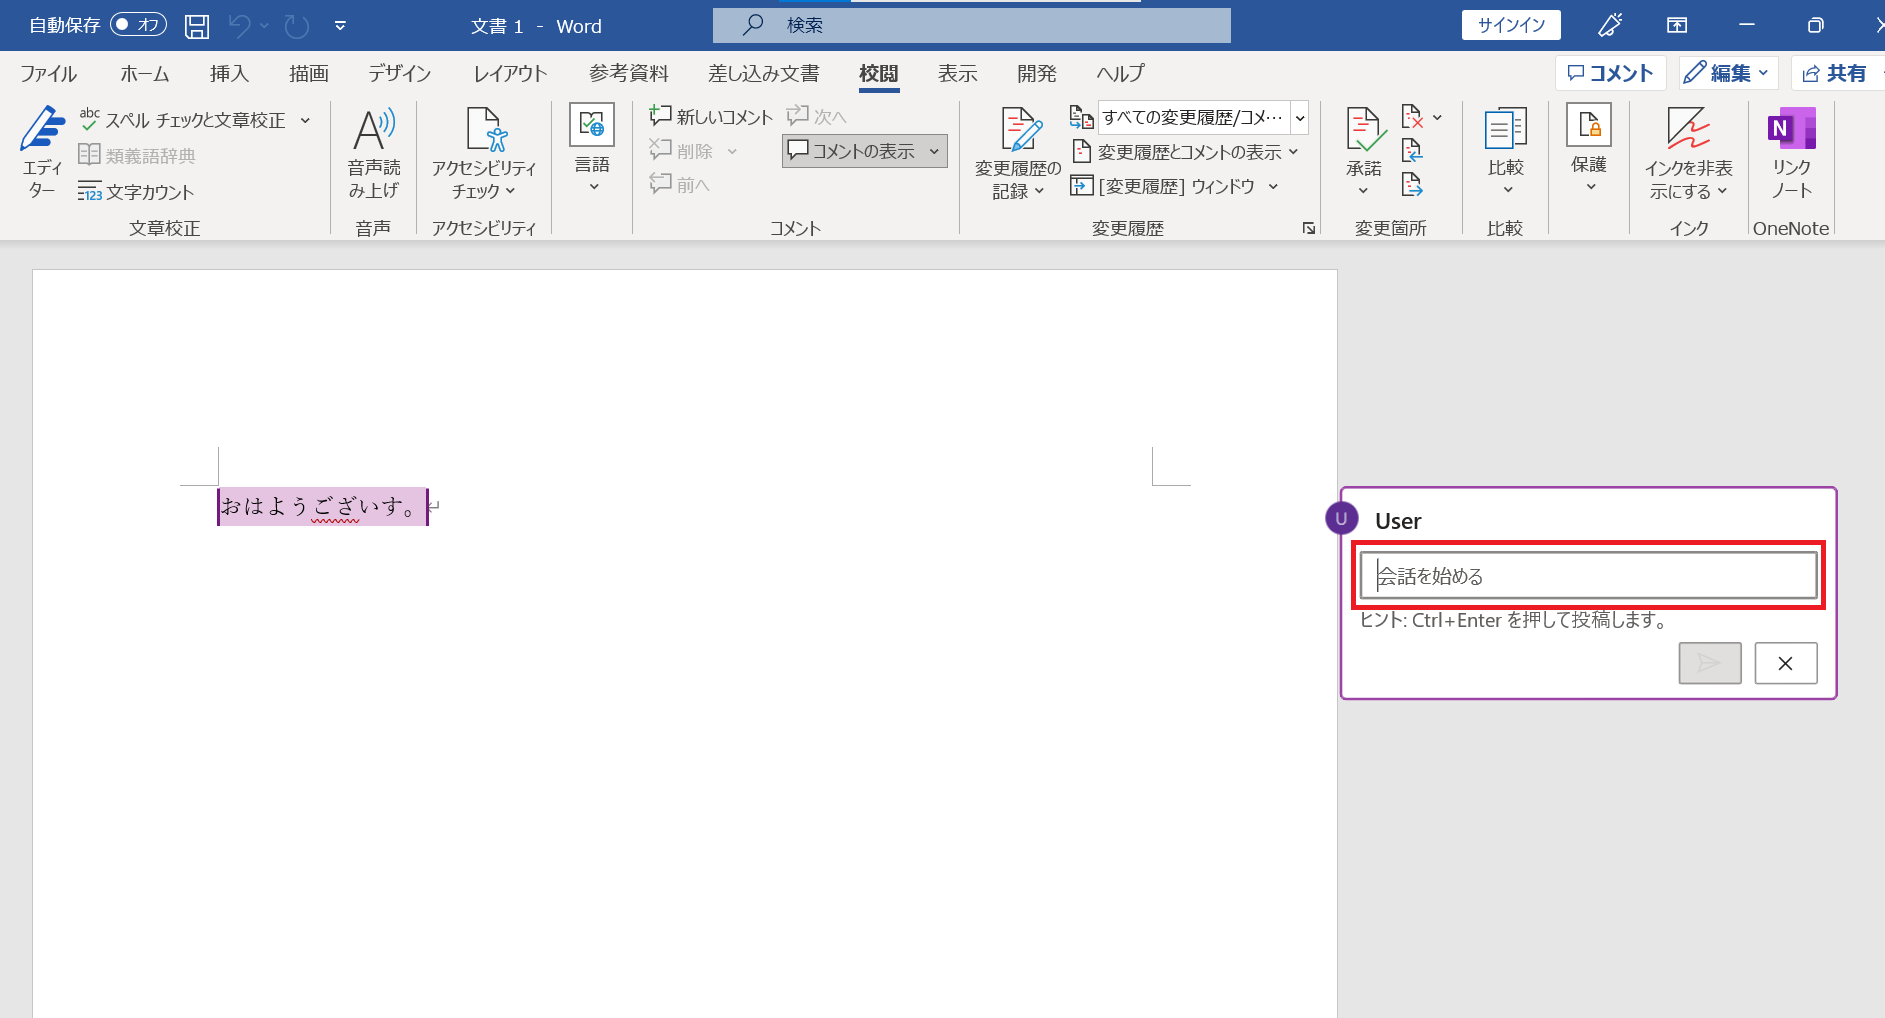This screenshot has height=1018, width=1885.
Task: Open 保護 protect document
Action: click(1589, 149)
